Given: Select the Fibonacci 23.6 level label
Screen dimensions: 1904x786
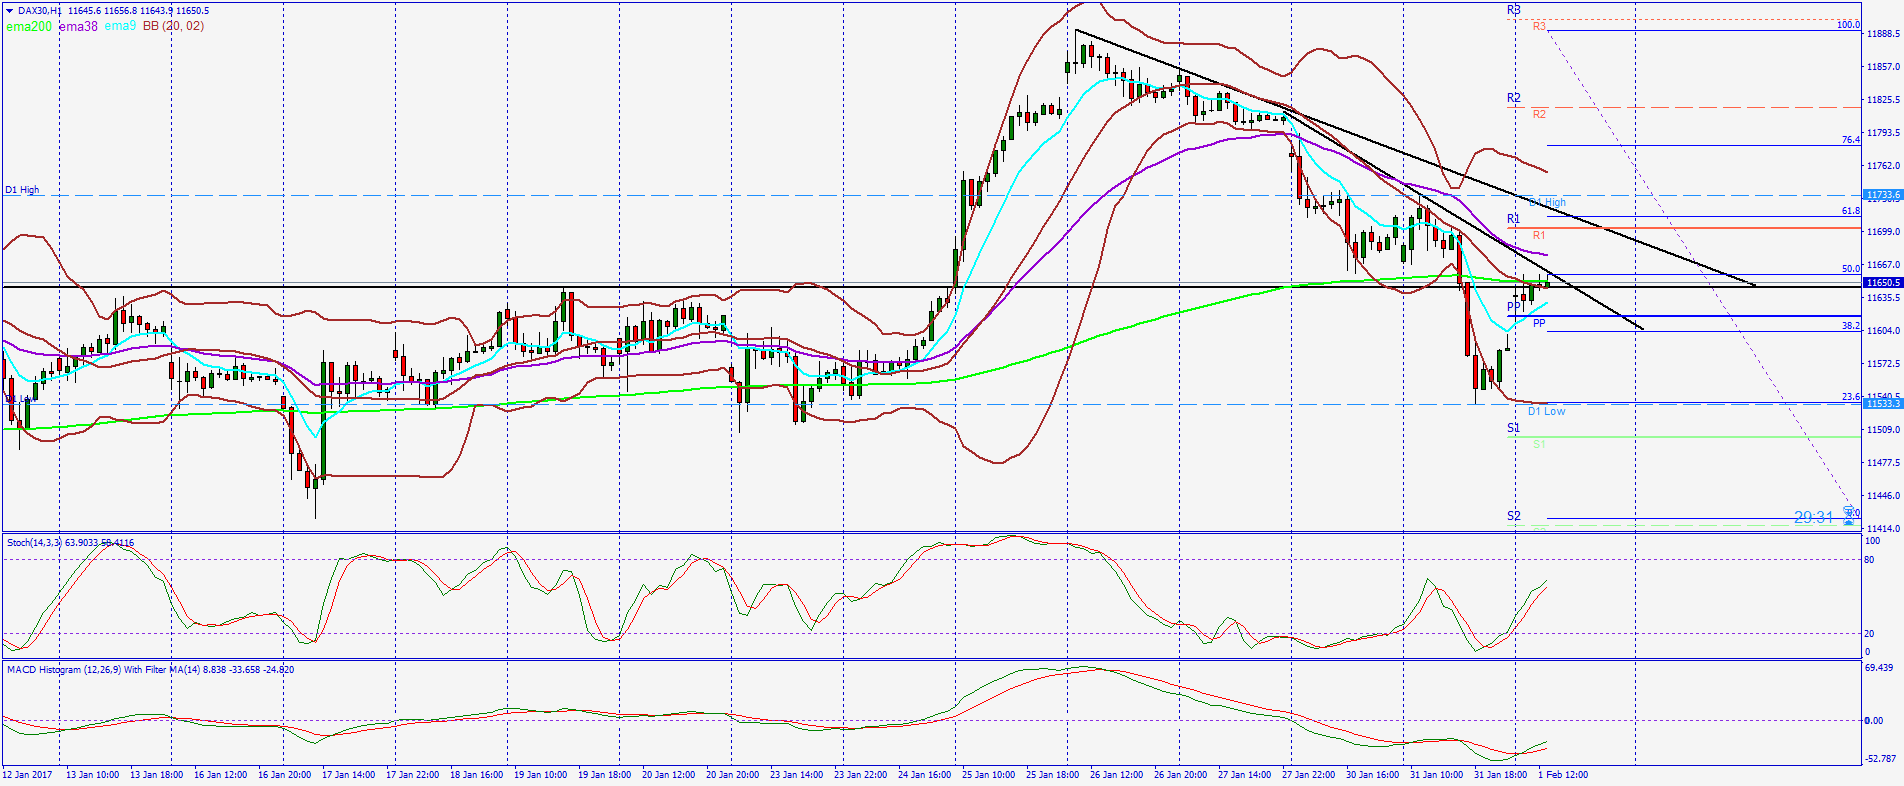Looking at the screenshot, I should pos(1851,397).
